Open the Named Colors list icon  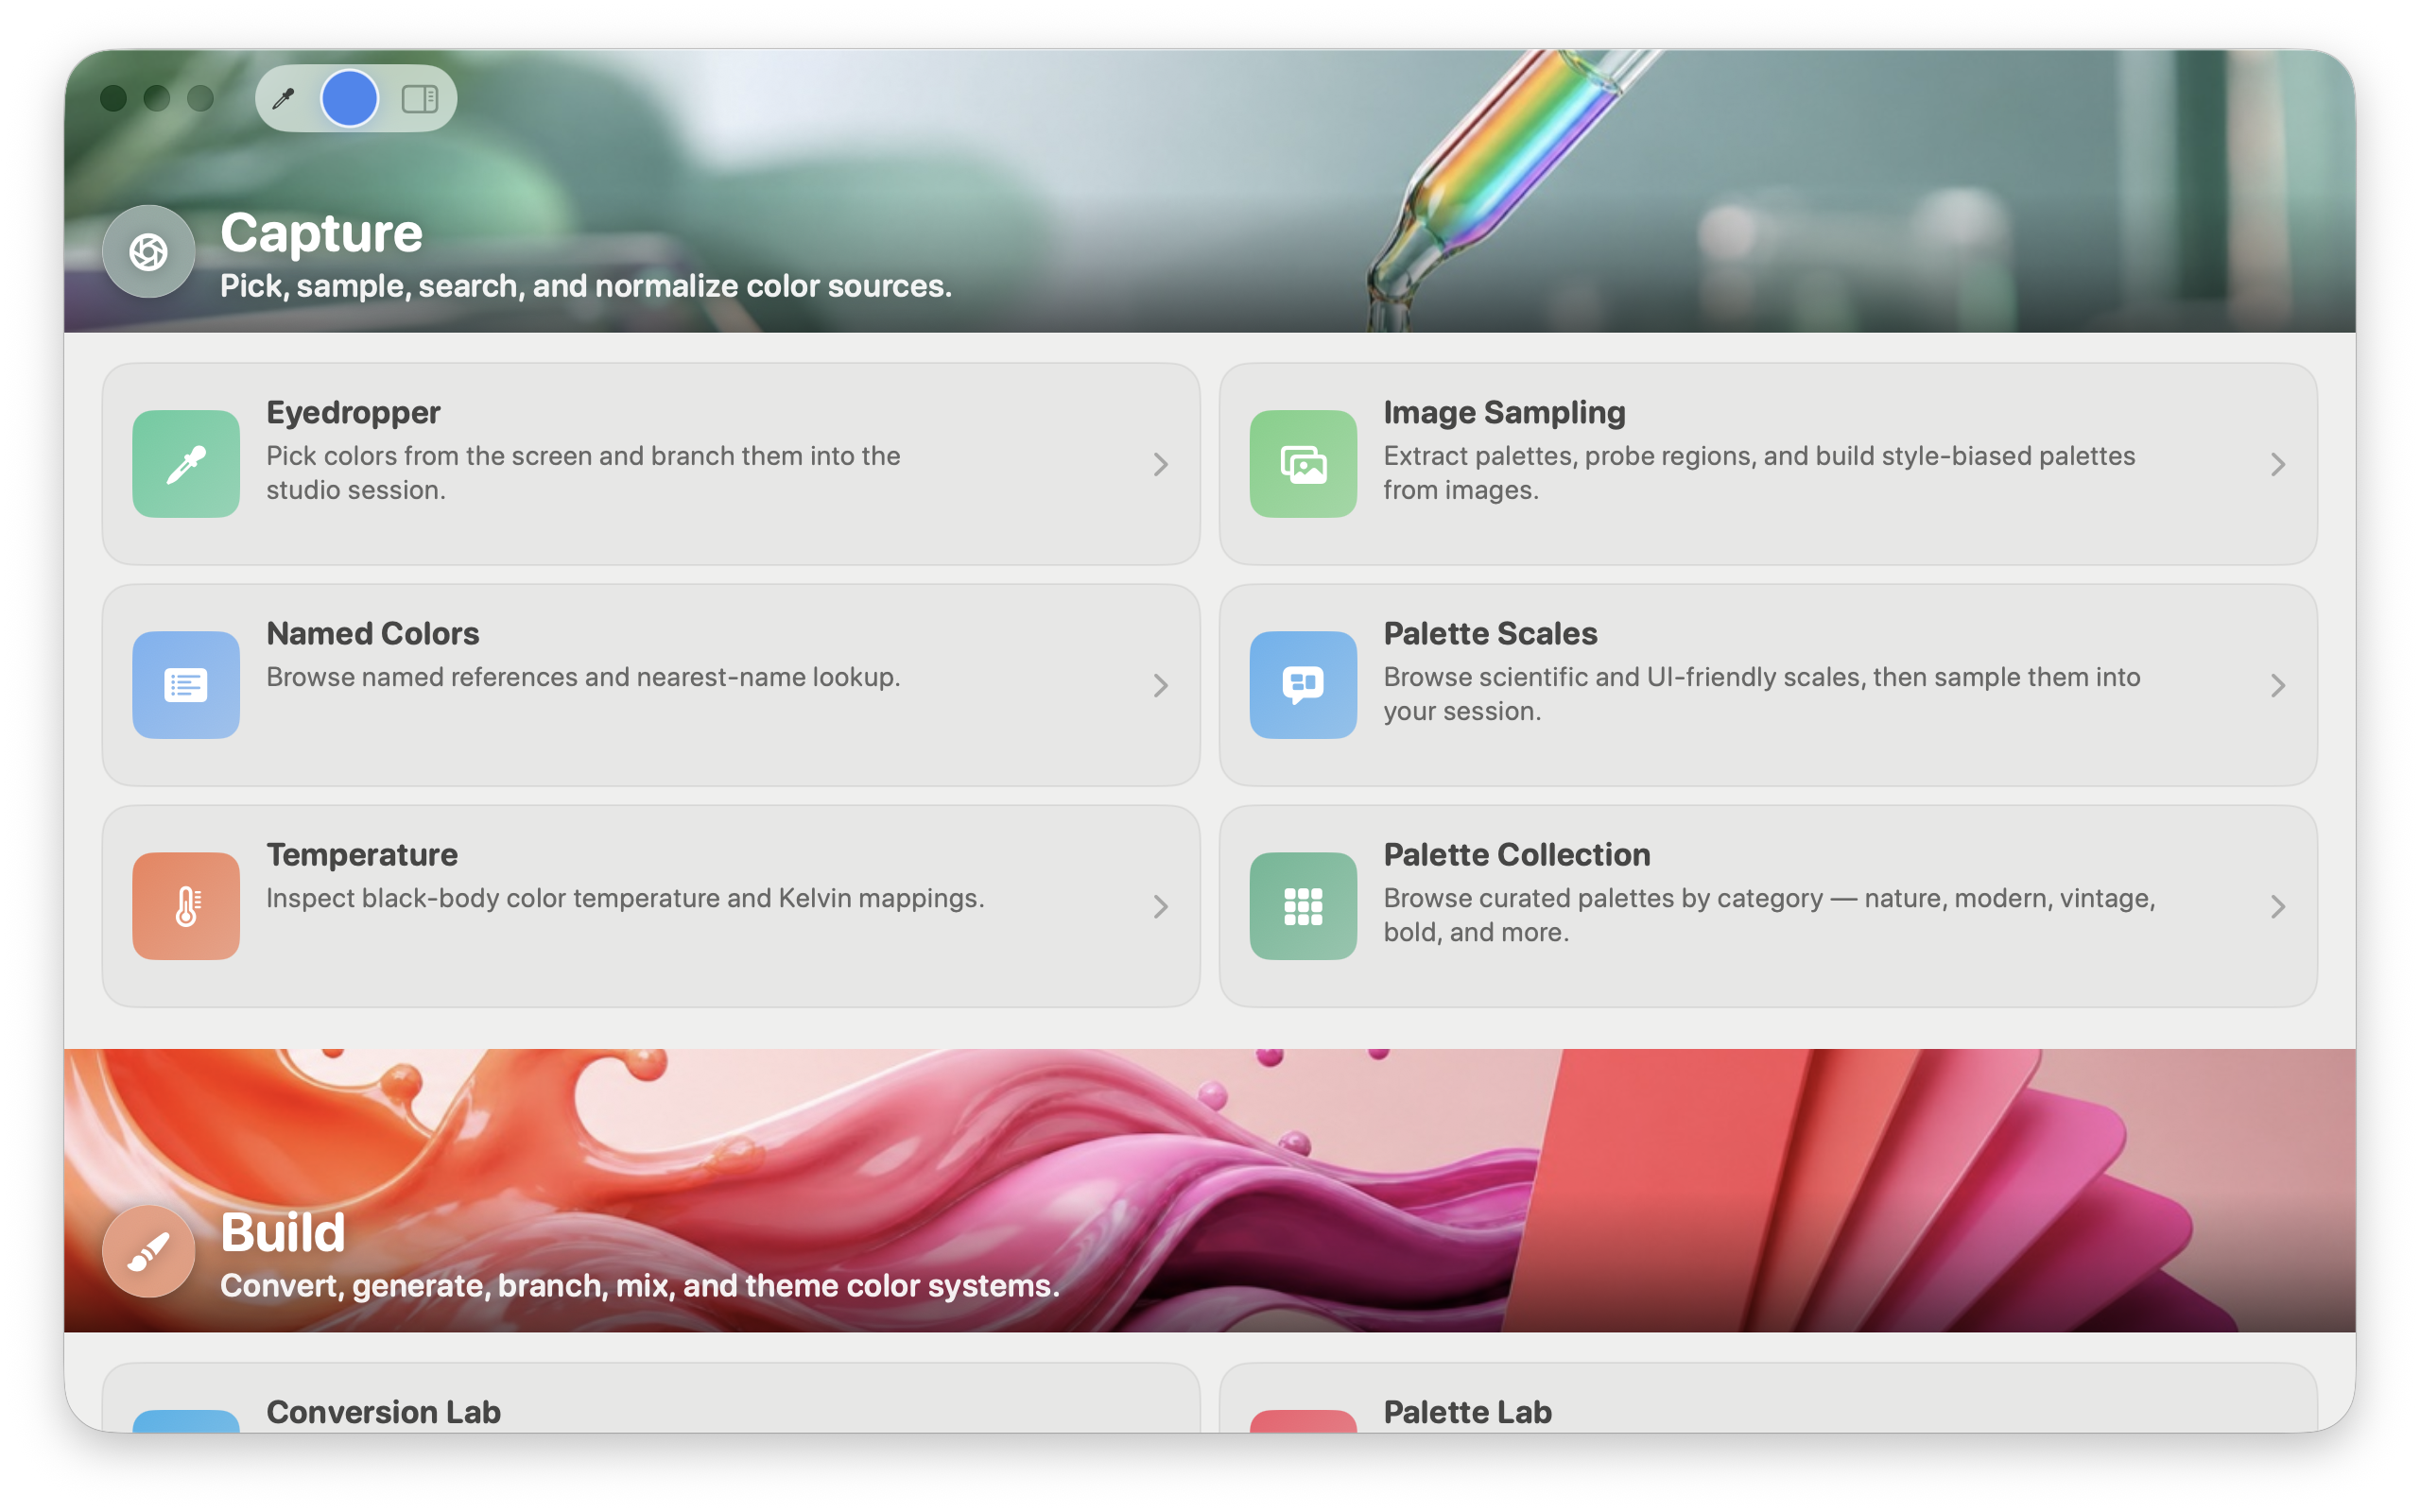(186, 685)
